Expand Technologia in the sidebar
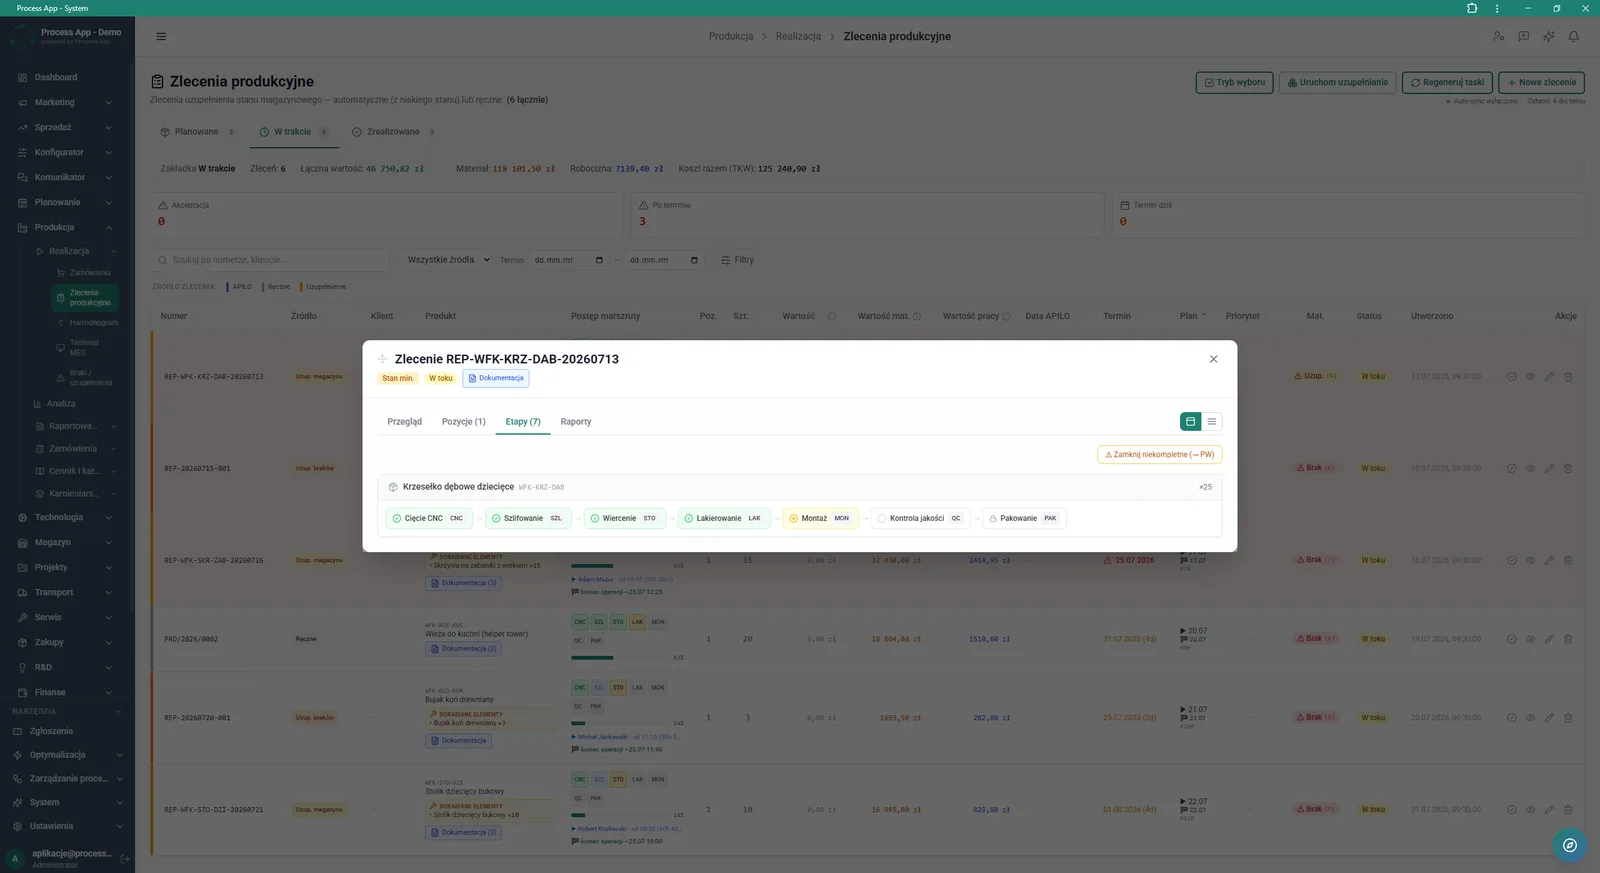 coord(66,517)
